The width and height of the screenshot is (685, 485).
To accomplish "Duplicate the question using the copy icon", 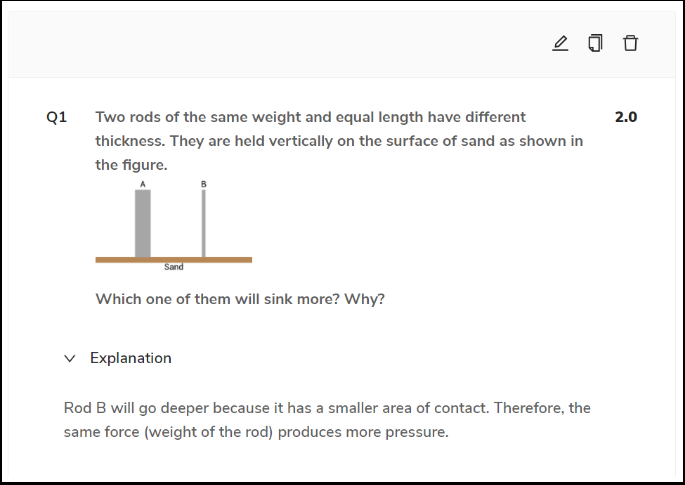I will pos(595,43).
